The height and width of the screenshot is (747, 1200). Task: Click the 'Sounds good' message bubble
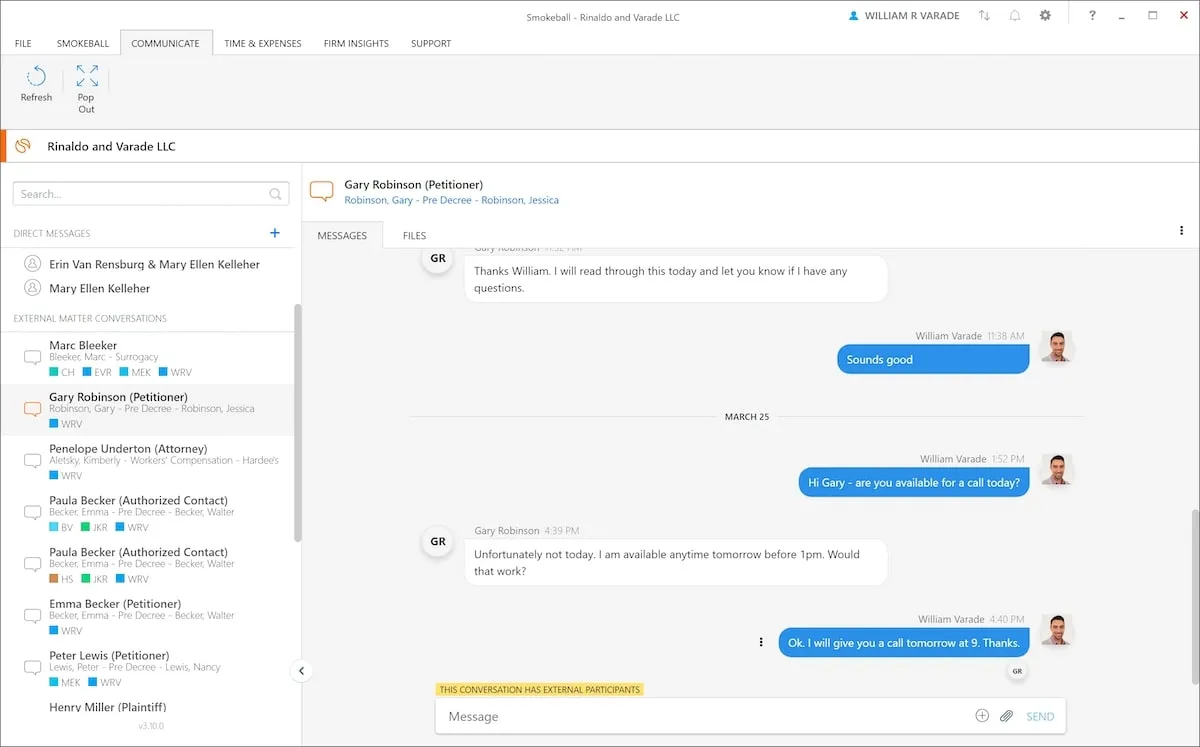(933, 360)
